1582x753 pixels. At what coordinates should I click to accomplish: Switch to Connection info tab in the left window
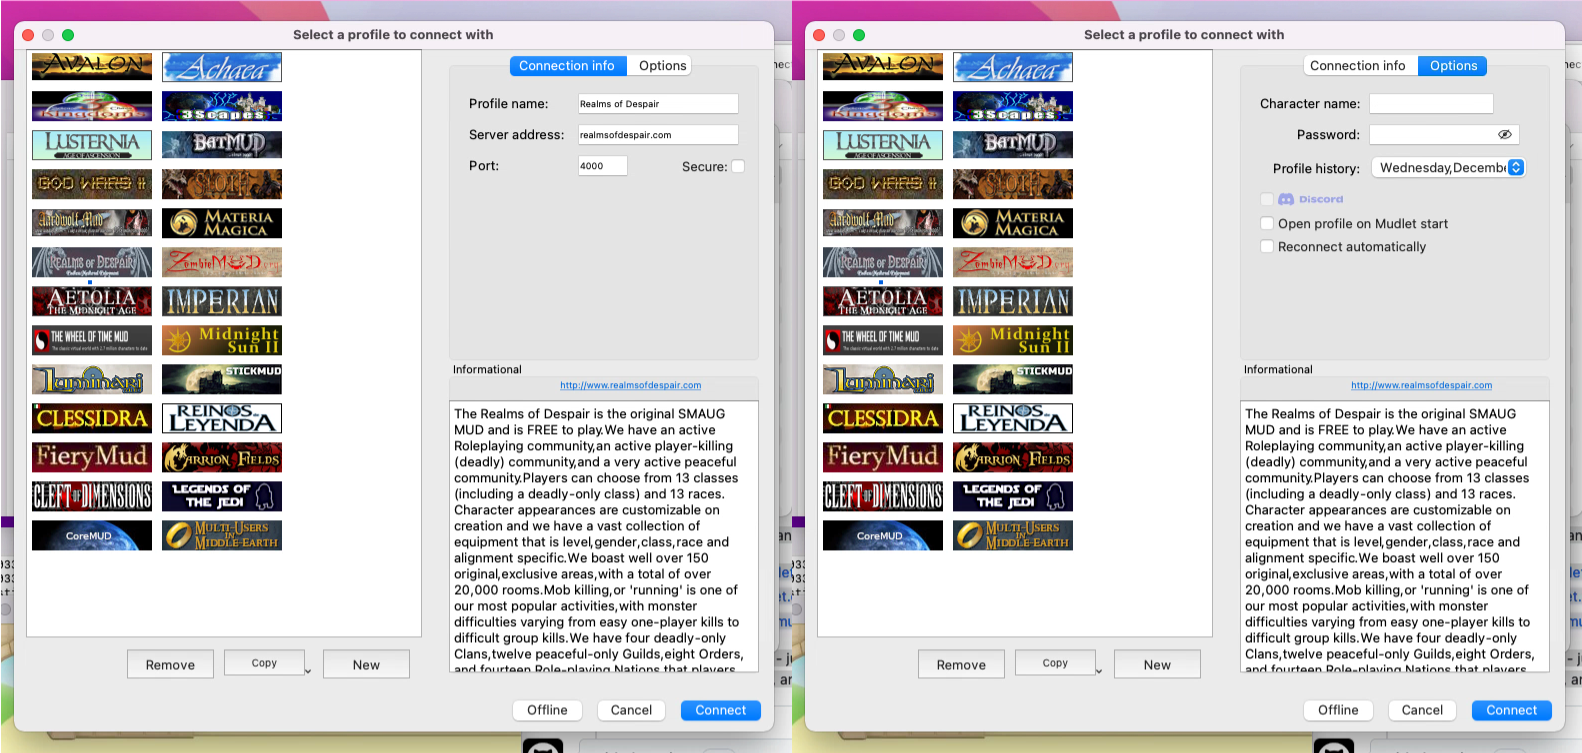point(567,66)
